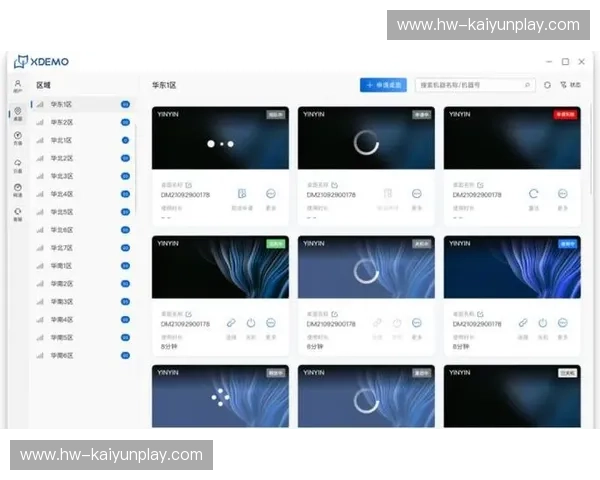The width and height of the screenshot is (600, 480).
Task: Click the blue count badge beside 华北1区
Action: tap(125, 140)
